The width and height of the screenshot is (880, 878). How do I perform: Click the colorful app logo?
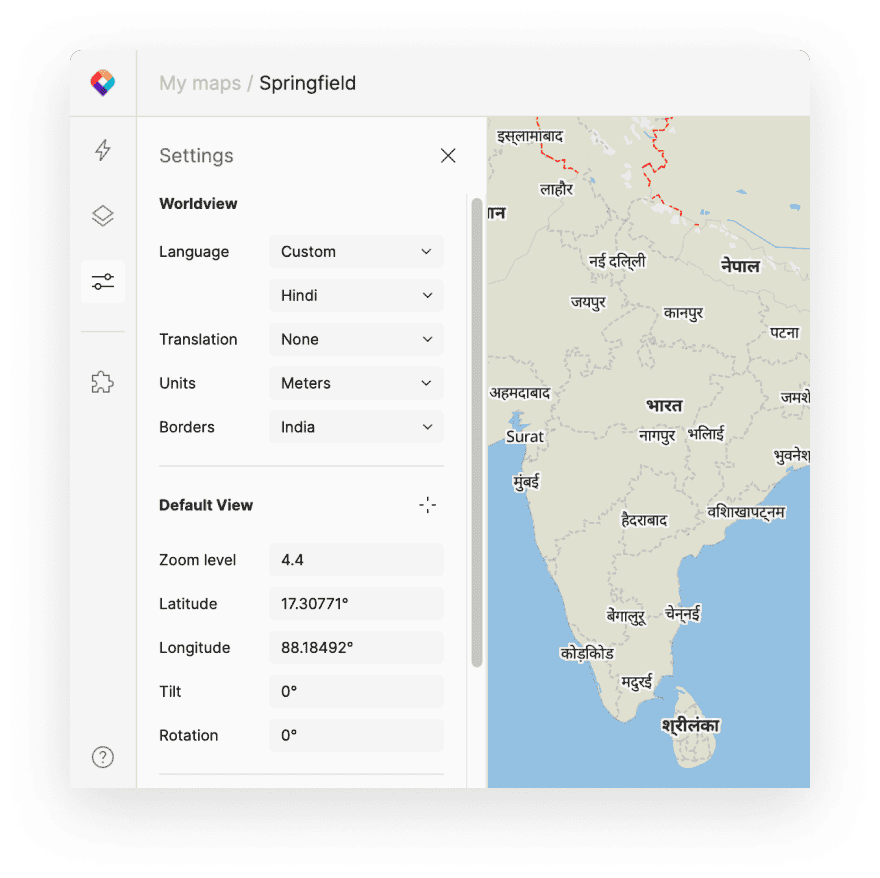(x=102, y=83)
